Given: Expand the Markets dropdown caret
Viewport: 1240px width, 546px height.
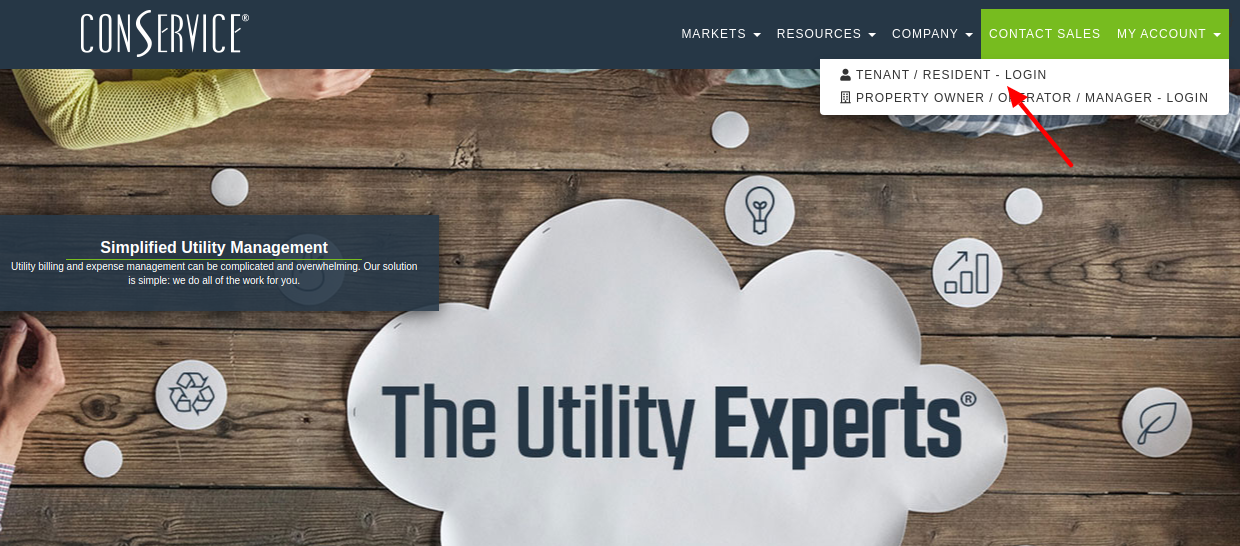Looking at the screenshot, I should pyautogui.click(x=757, y=35).
